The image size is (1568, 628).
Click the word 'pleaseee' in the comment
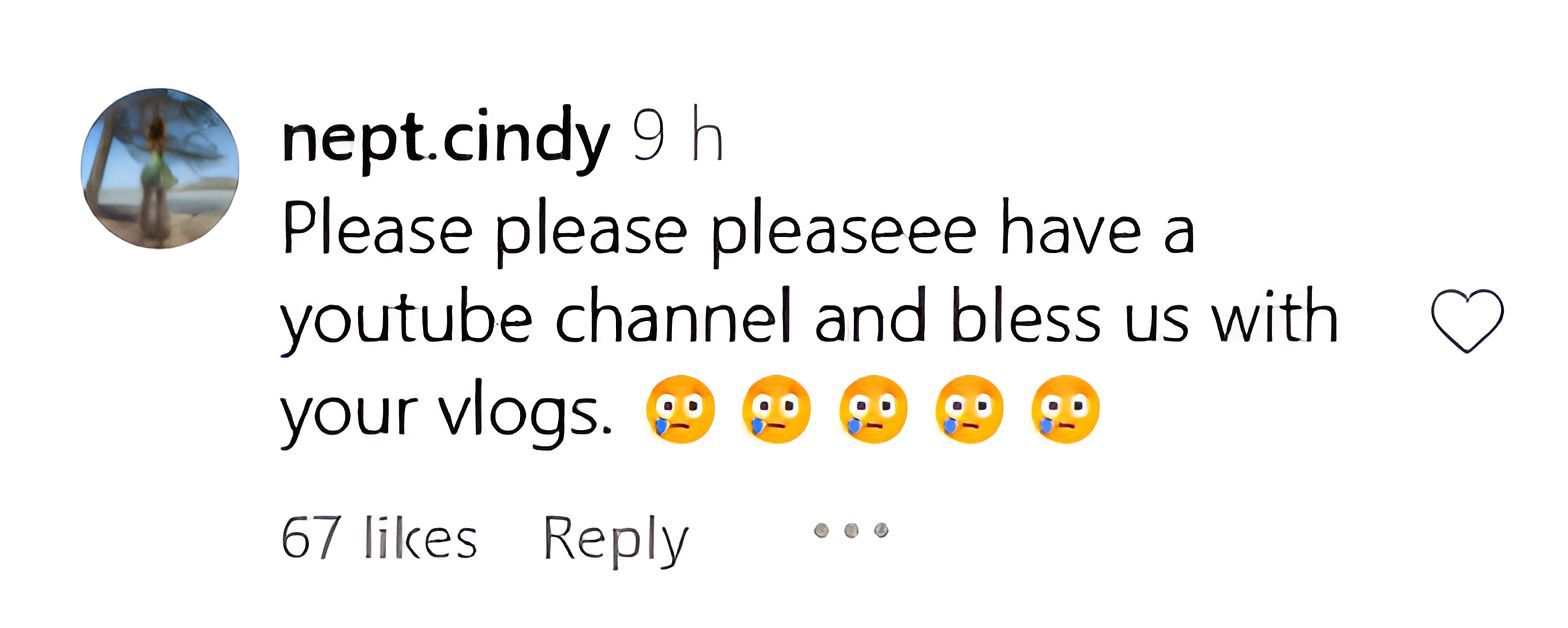pyautogui.click(x=845, y=232)
